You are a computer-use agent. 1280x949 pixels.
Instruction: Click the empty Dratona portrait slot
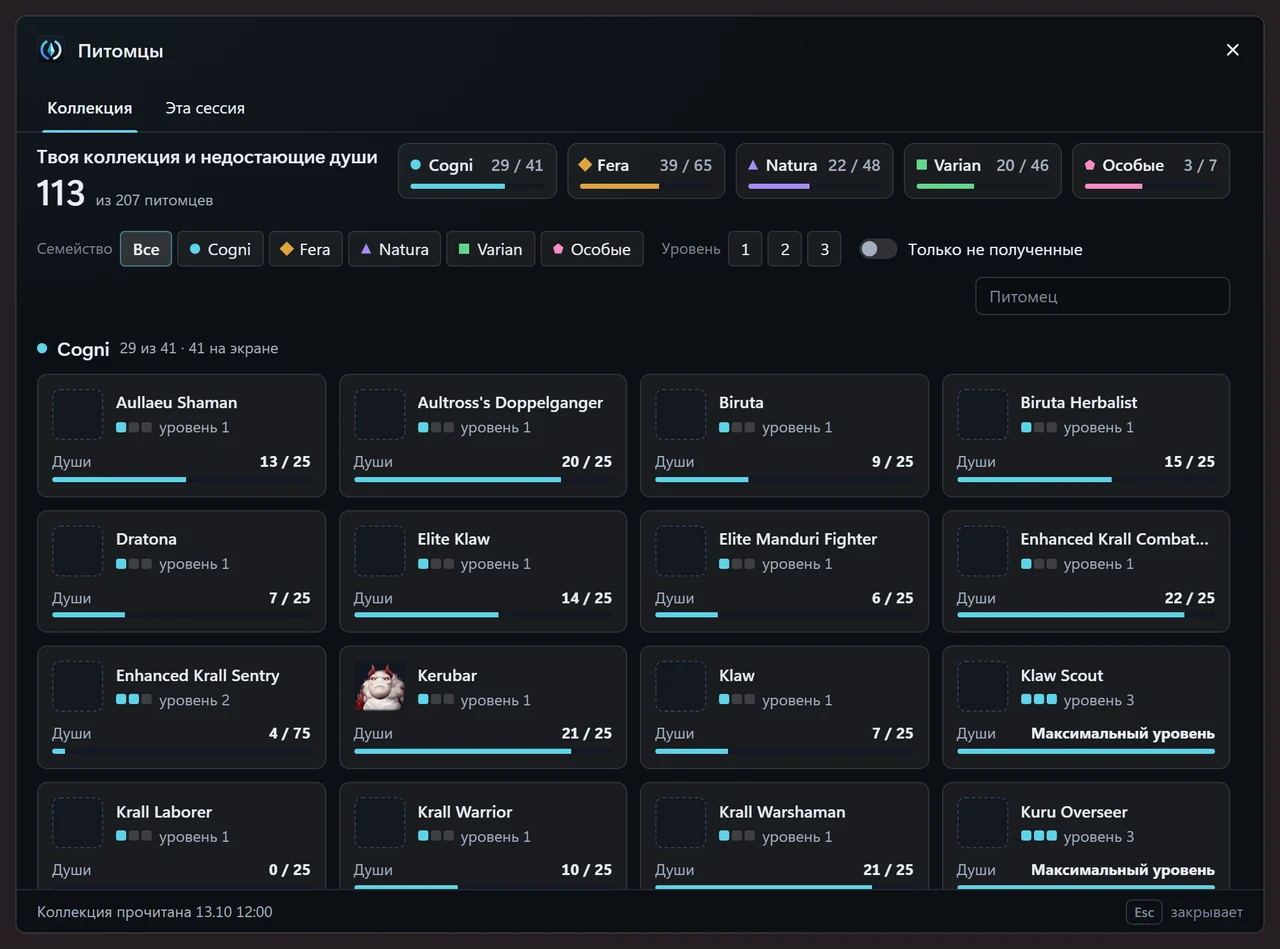pos(78,551)
